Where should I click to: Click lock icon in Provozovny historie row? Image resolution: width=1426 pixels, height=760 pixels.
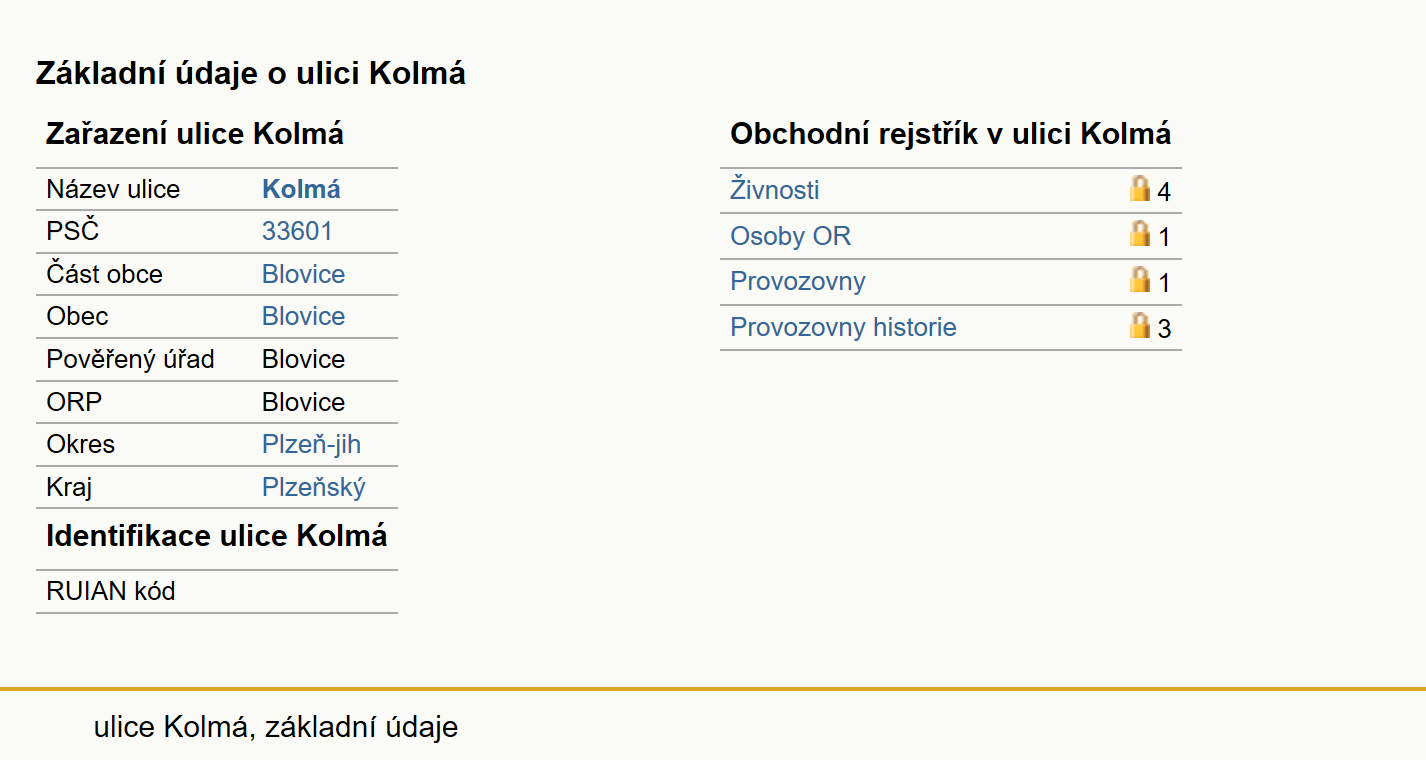point(1140,325)
